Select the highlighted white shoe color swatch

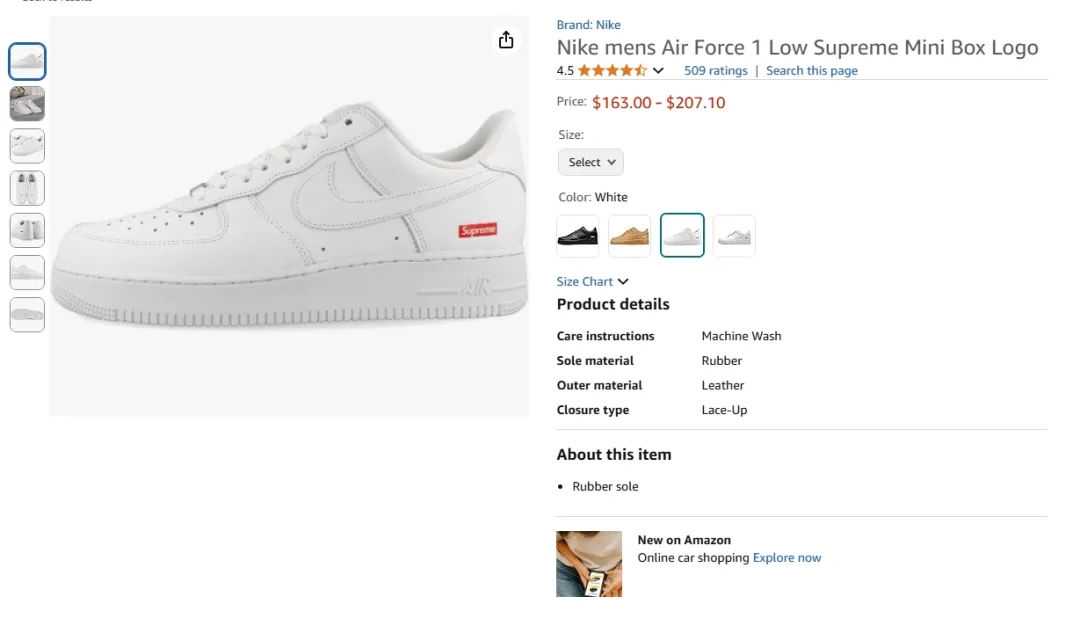coord(682,236)
